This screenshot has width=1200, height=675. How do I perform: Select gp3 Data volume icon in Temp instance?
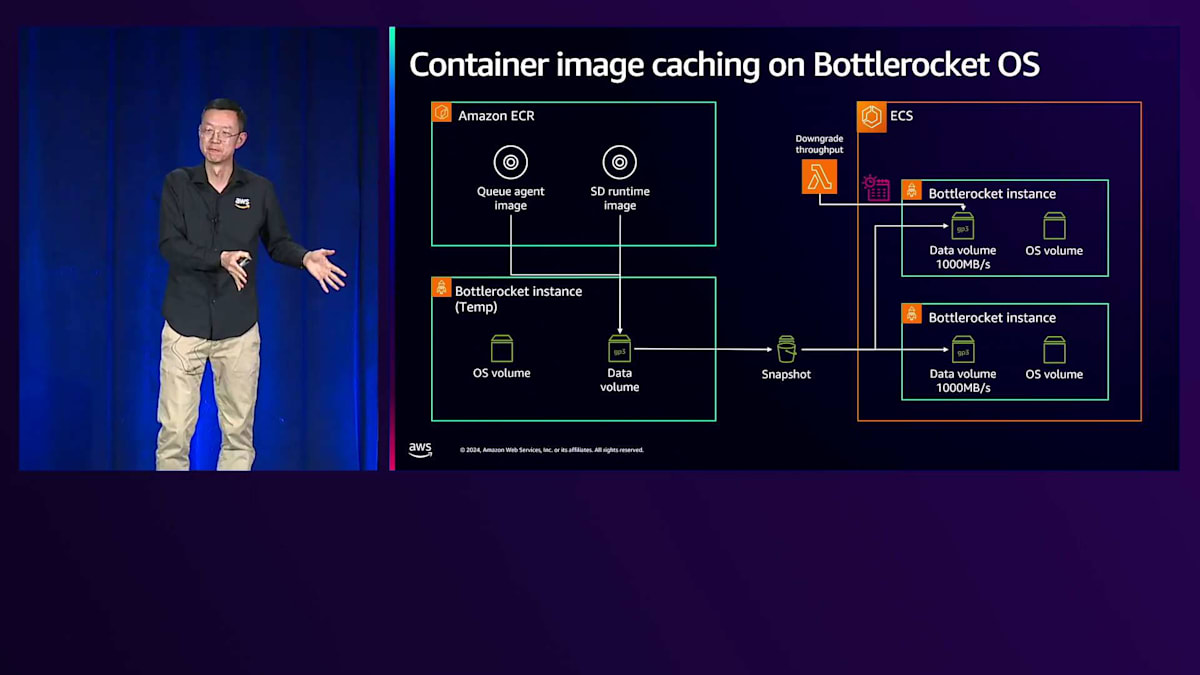pos(620,349)
